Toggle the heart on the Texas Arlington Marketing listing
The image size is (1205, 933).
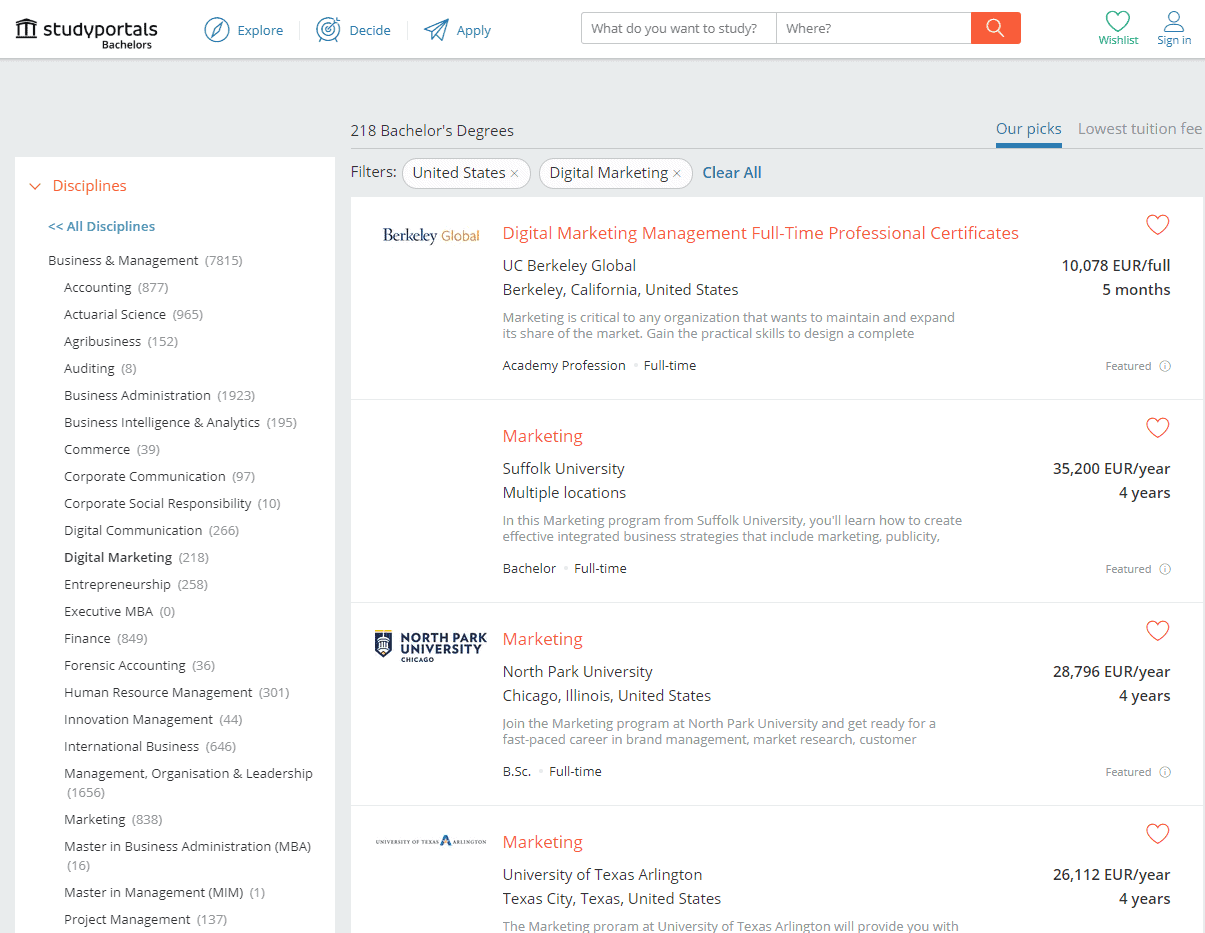(x=1157, y=833)
